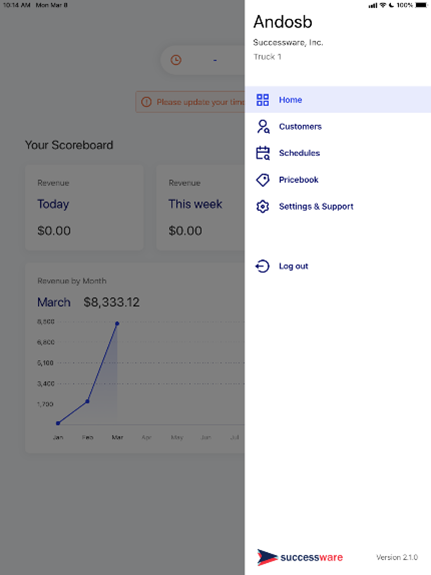Click the orange clock icon
The height and width of the screenshot is (575, 431).
[x=176, y=60]
